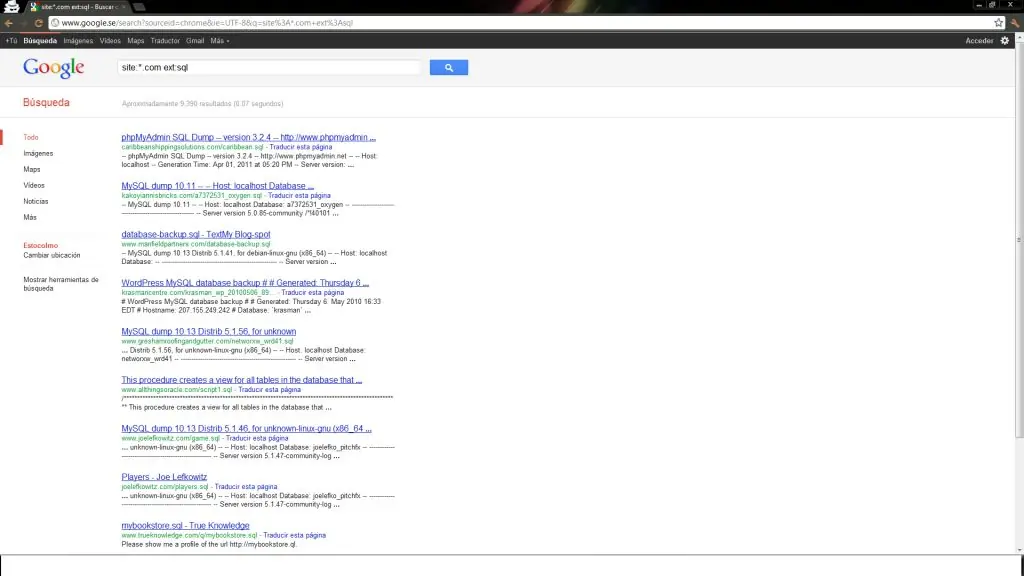Open phpMyAdmin SQL Dump result
Image resolution: width=1024 pixels, height=576 pixels.
[x=248, y=137]
